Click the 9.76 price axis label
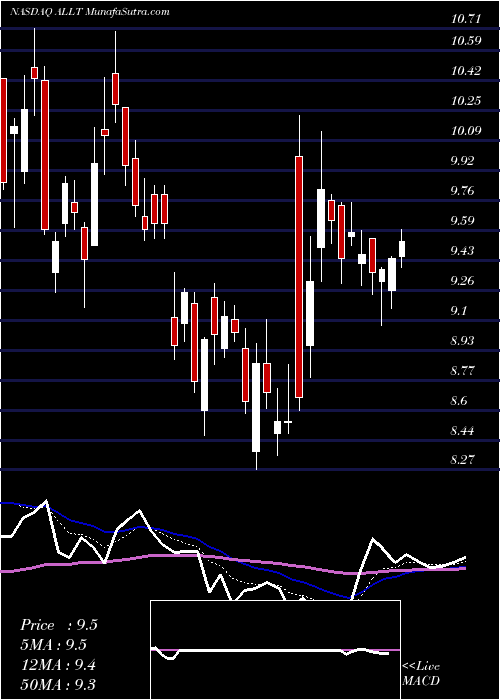The image size is (500, 700). pyautogui.click(x=462, y=191)
